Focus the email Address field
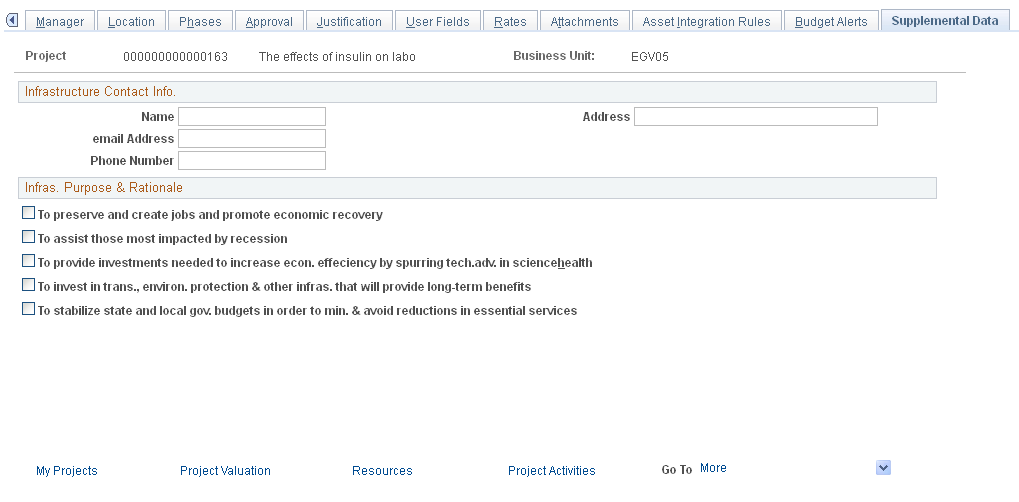Image resolution: width=1019 pixels, height=502 pixels. (x=252, y=139)
